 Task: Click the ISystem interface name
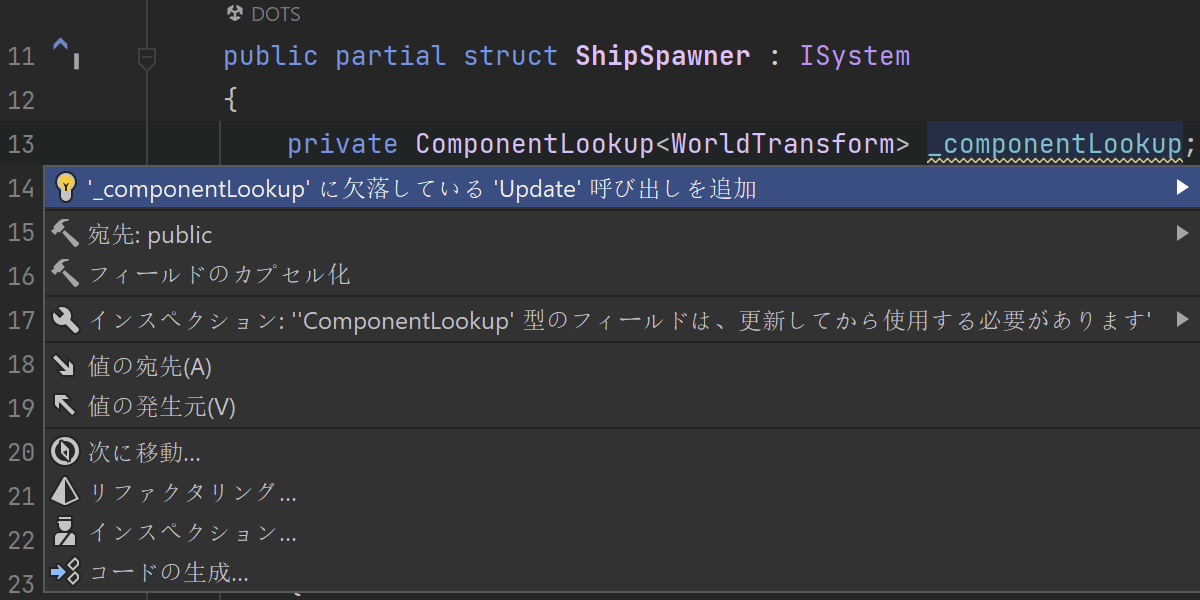coord(855,56)
